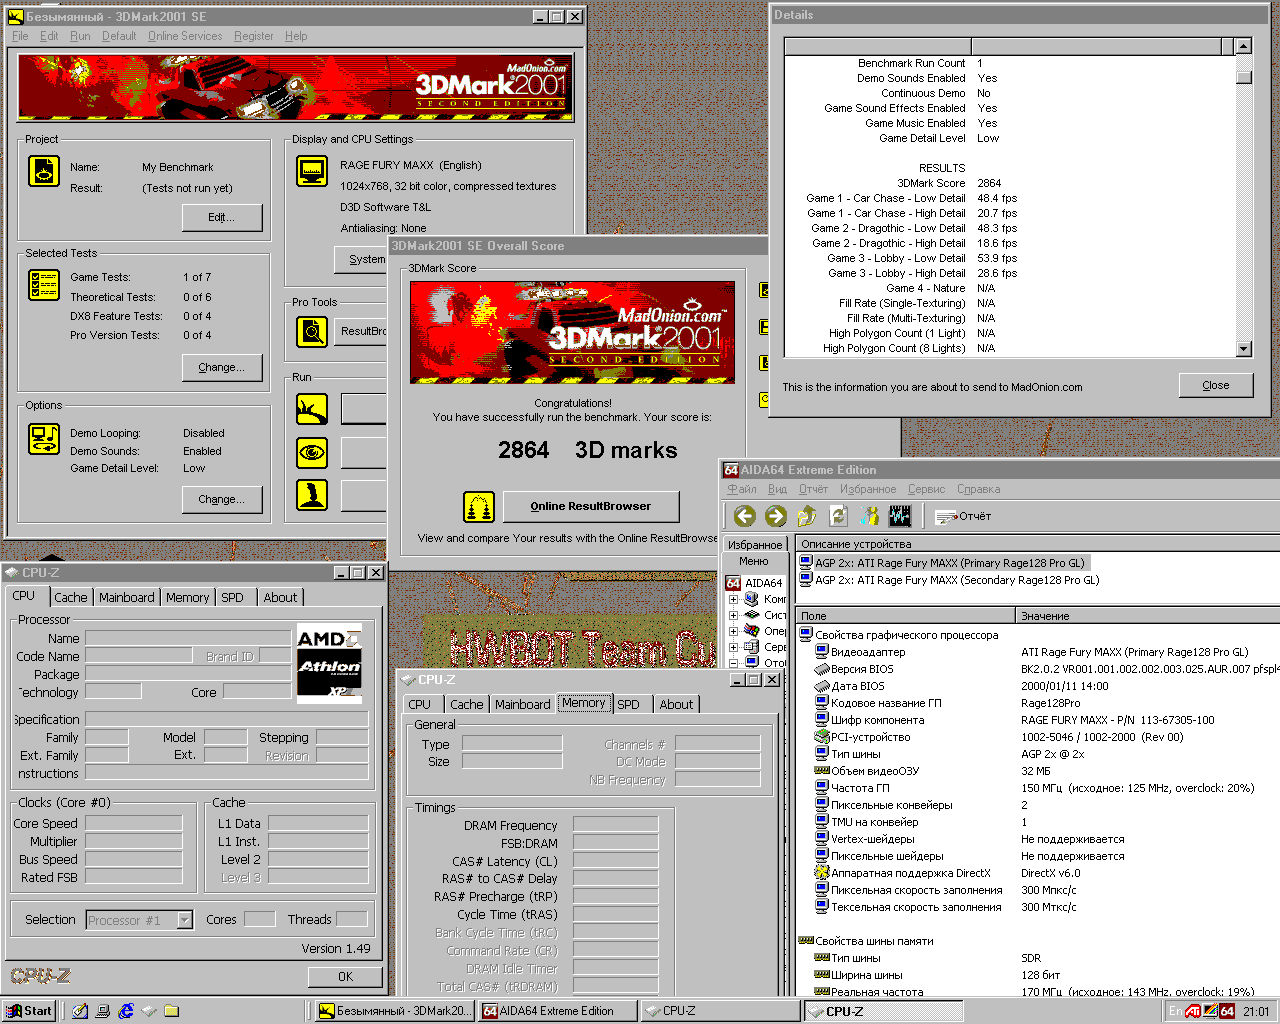Expand the second AIDA64 tree node
The width and height of the screenshot is (1280, 1024).
733,616
